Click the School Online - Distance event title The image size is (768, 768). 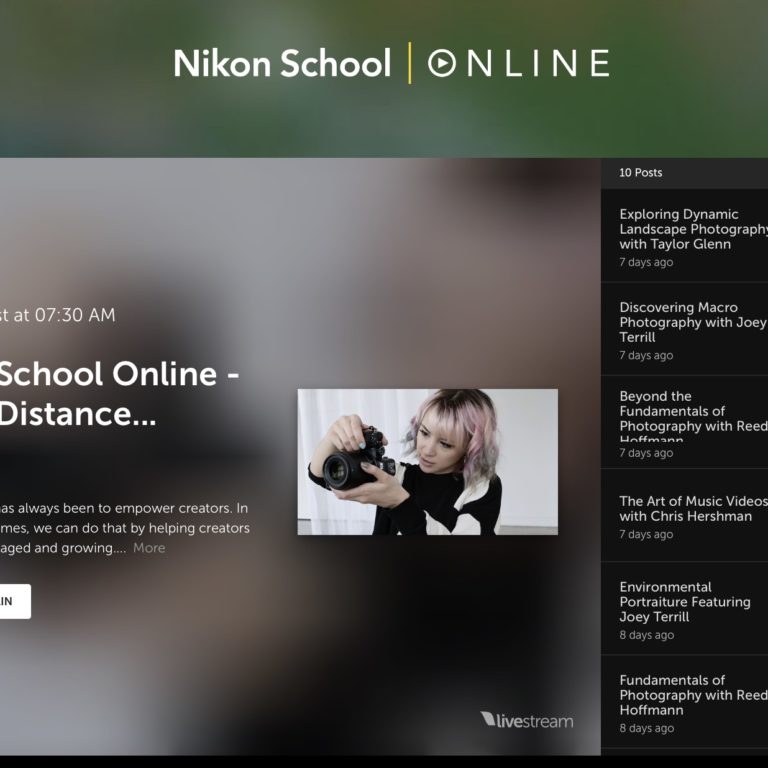[118, 393]
